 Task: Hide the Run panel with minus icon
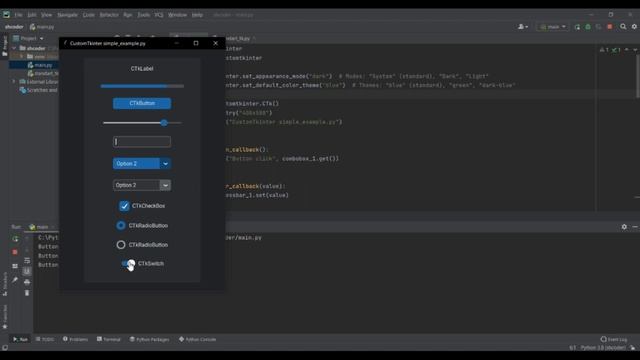click(635, 227)
